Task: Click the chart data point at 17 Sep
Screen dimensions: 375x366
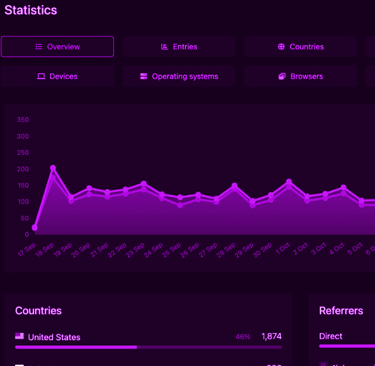Action: pos(35,227)
